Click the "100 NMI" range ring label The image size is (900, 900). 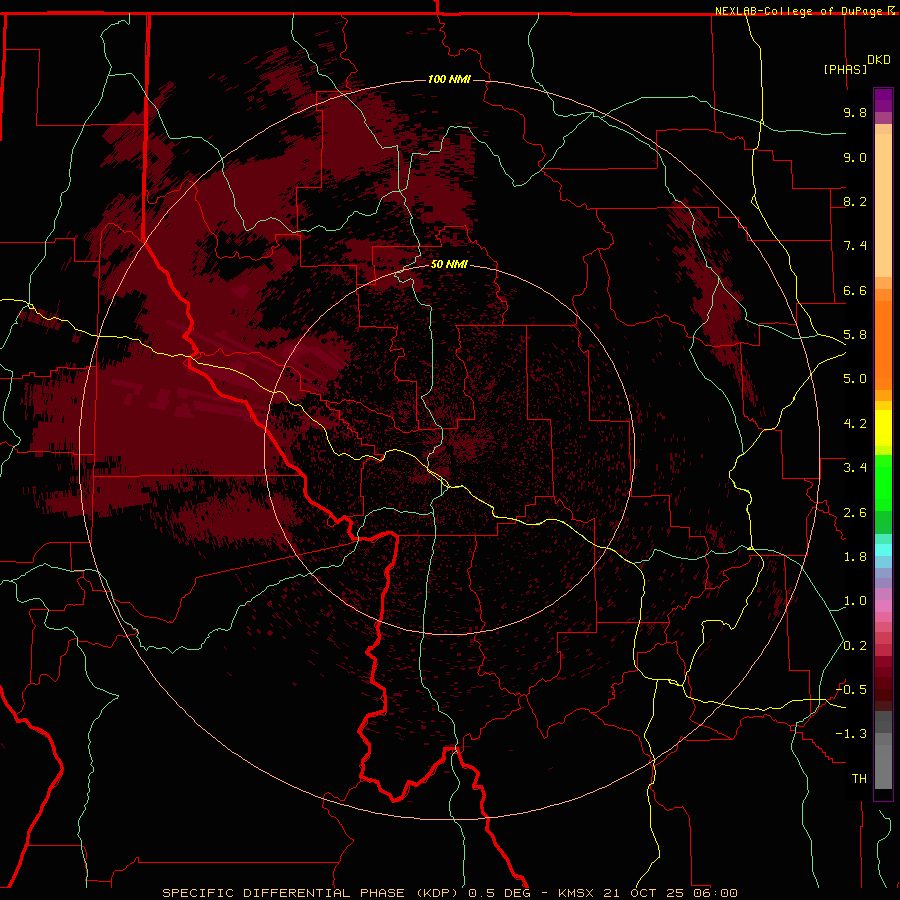pyautogui.click(x=449, y=79)
